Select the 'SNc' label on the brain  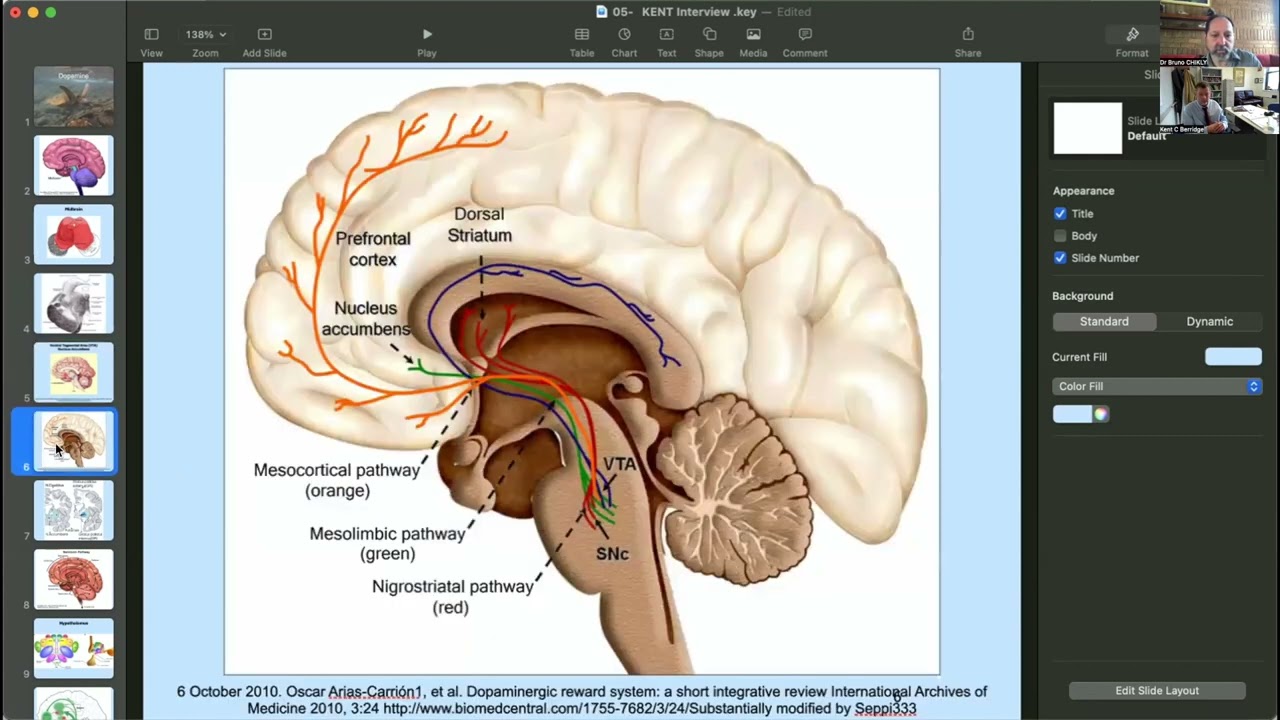pyautogui.click(x=612, y=553)
